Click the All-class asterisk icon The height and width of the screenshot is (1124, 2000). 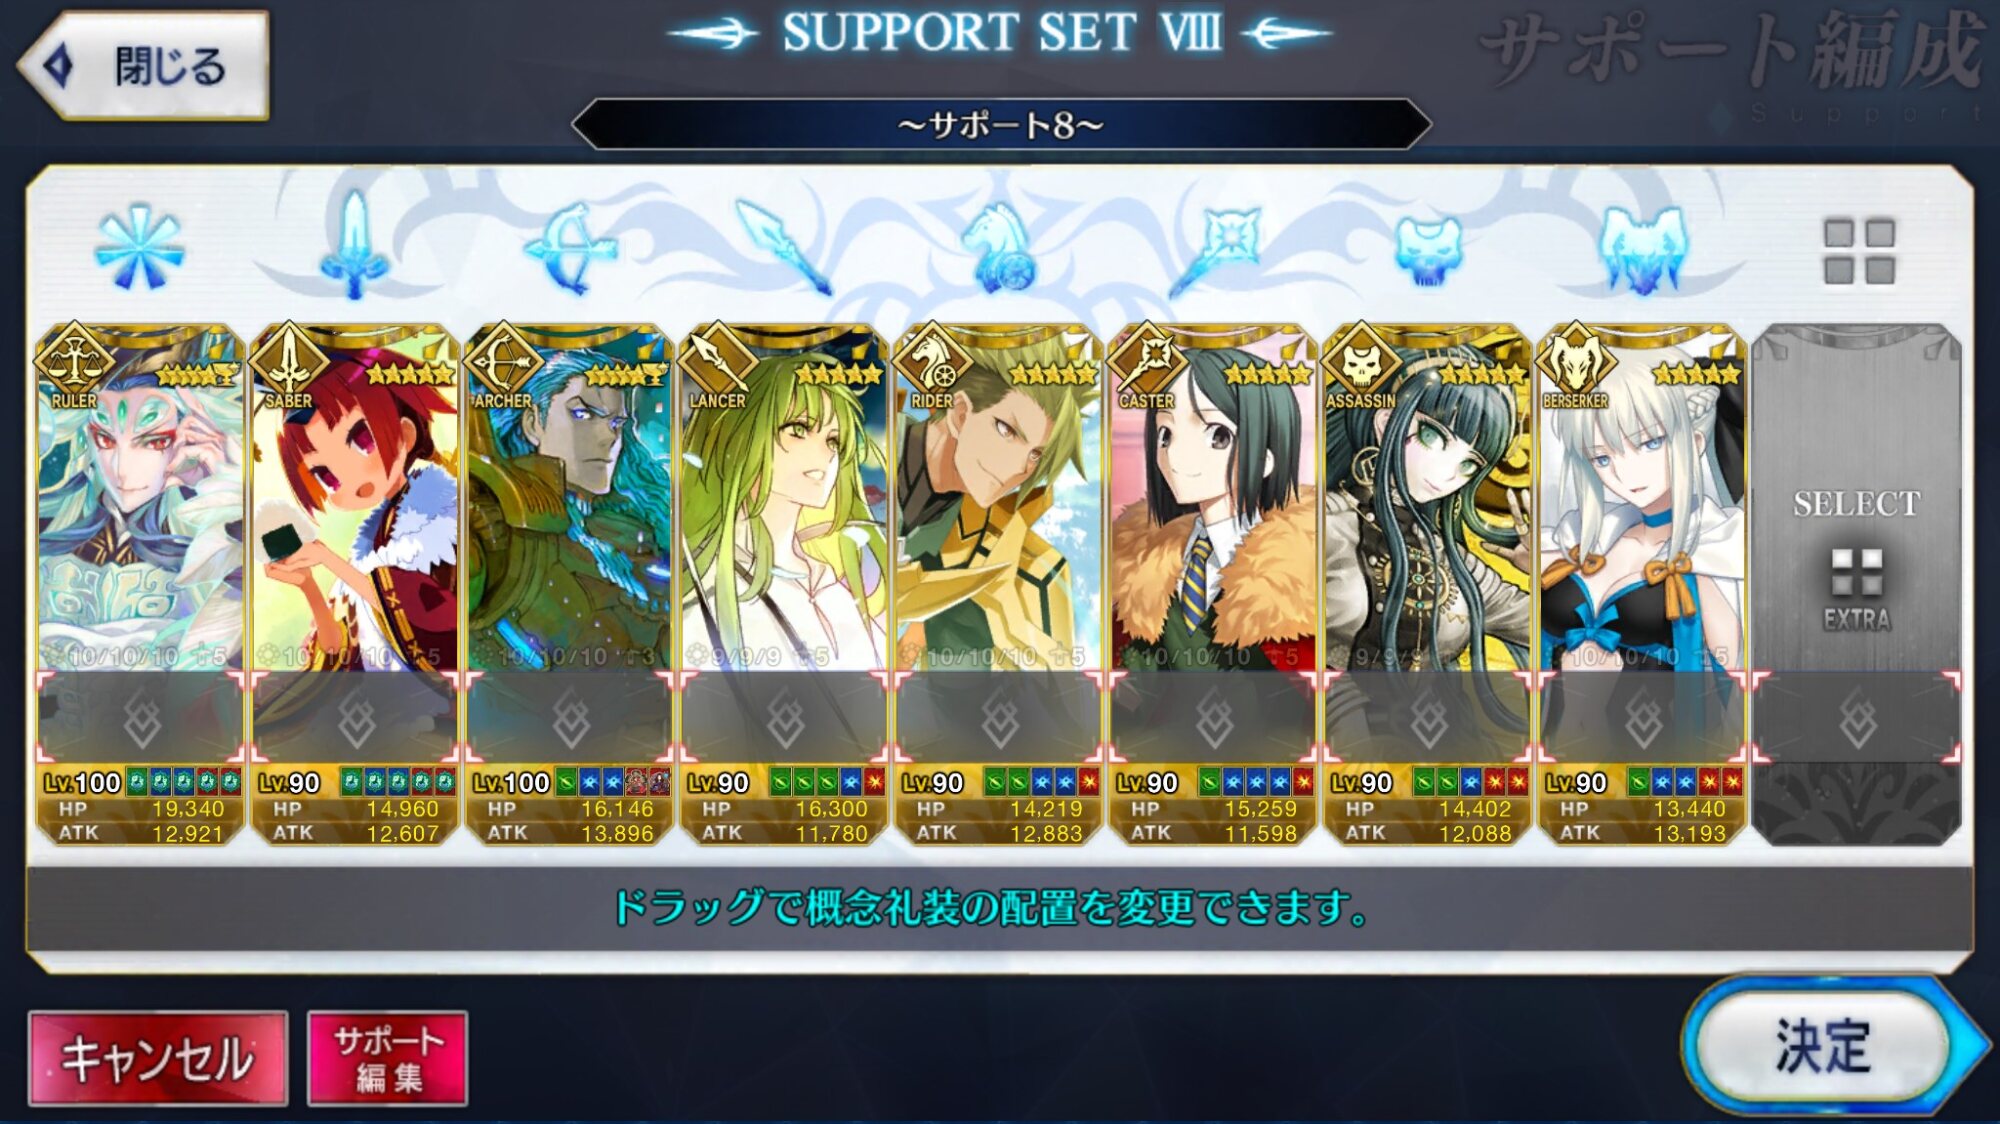click(x=139, y=248)
